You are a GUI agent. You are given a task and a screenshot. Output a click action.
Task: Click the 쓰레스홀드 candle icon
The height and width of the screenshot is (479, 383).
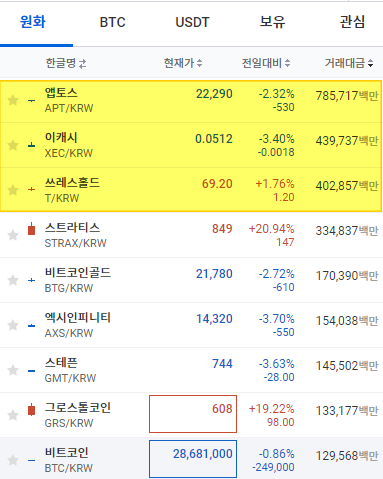tap(32, 189)
